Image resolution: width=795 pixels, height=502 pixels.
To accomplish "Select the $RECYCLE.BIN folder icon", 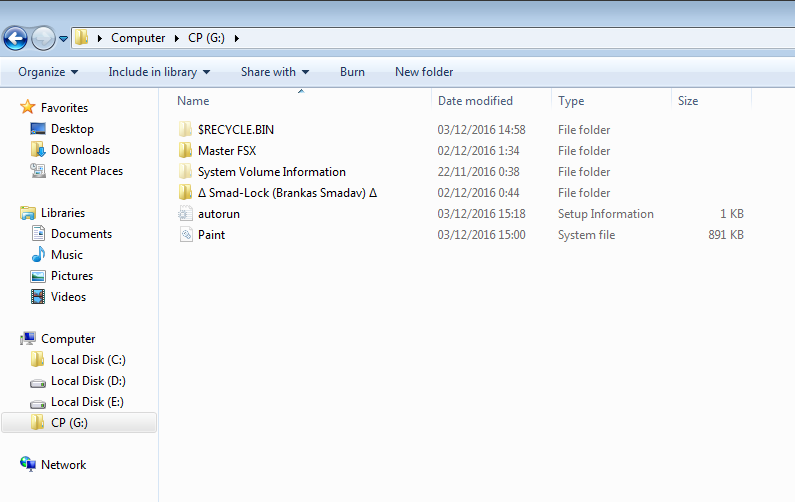I will point(185,130).
